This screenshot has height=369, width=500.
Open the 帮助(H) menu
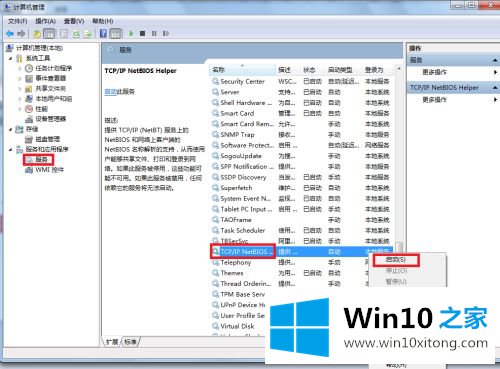pos(102,21)
